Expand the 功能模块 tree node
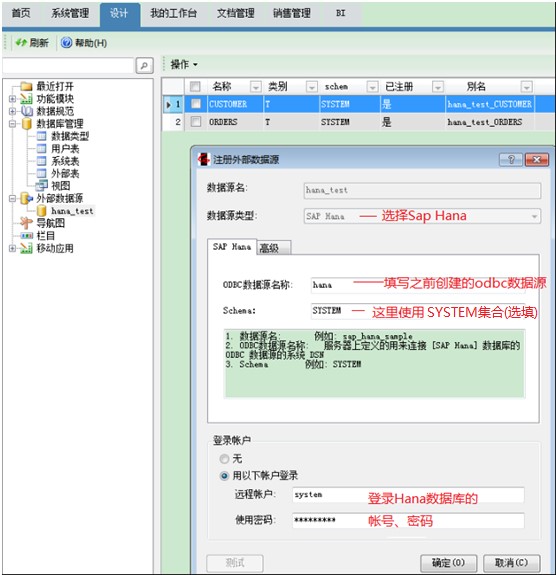Viewport: 556px width, 575px height. click(x=12, y=99)
